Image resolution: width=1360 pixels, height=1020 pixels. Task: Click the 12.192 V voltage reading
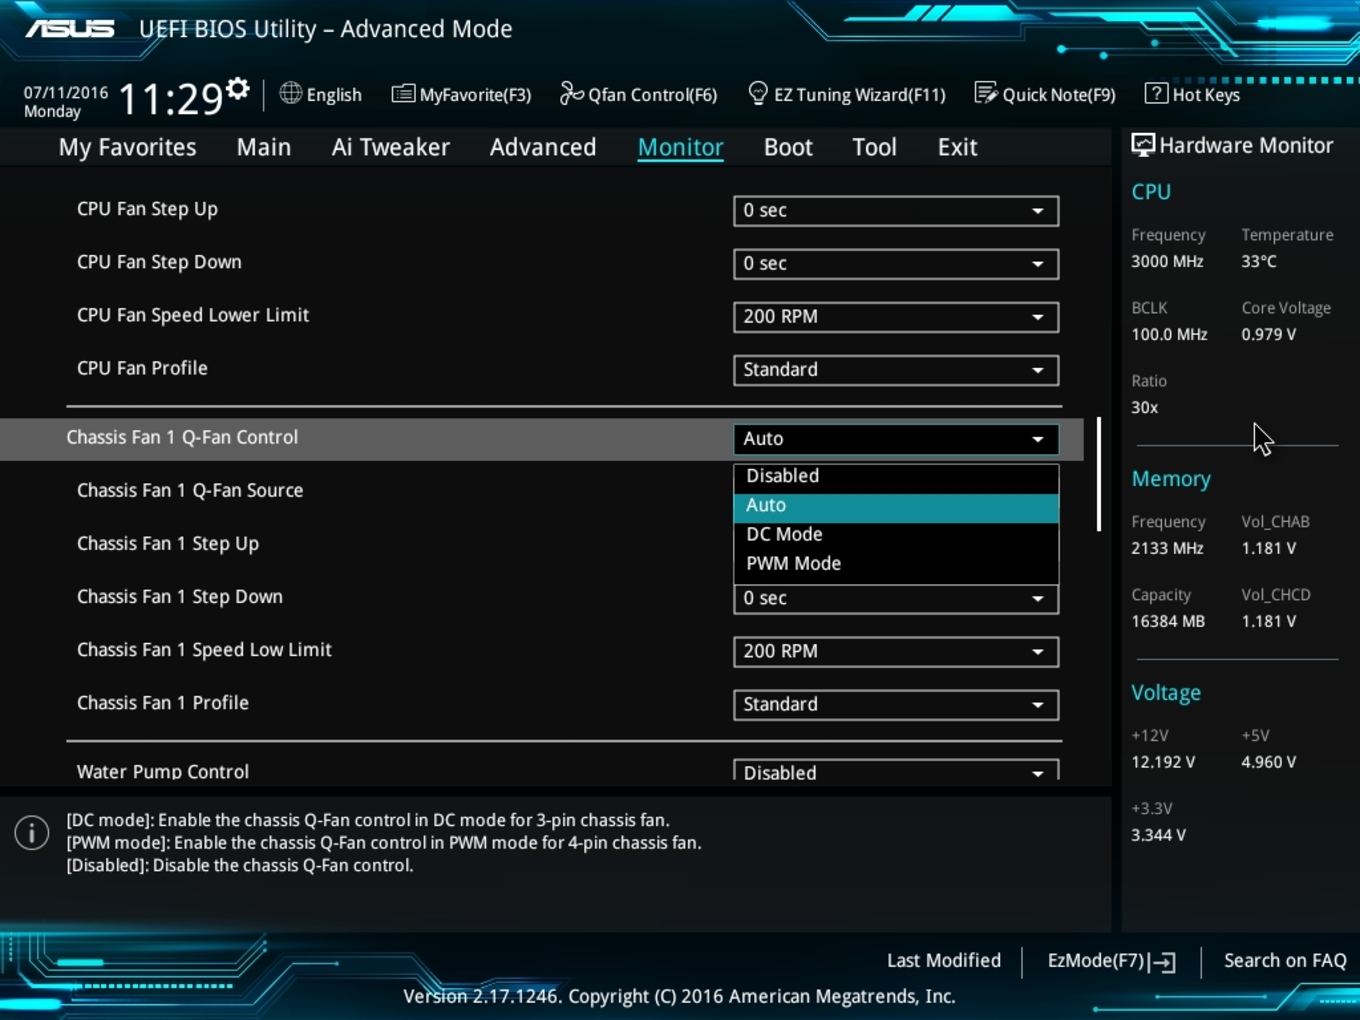point(1163,762)
